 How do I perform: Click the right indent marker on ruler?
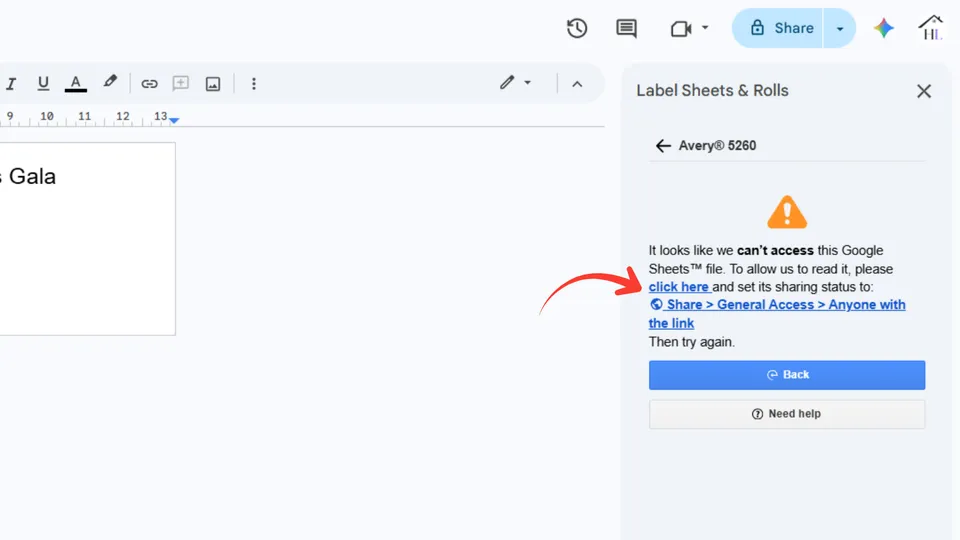[174, 120]
